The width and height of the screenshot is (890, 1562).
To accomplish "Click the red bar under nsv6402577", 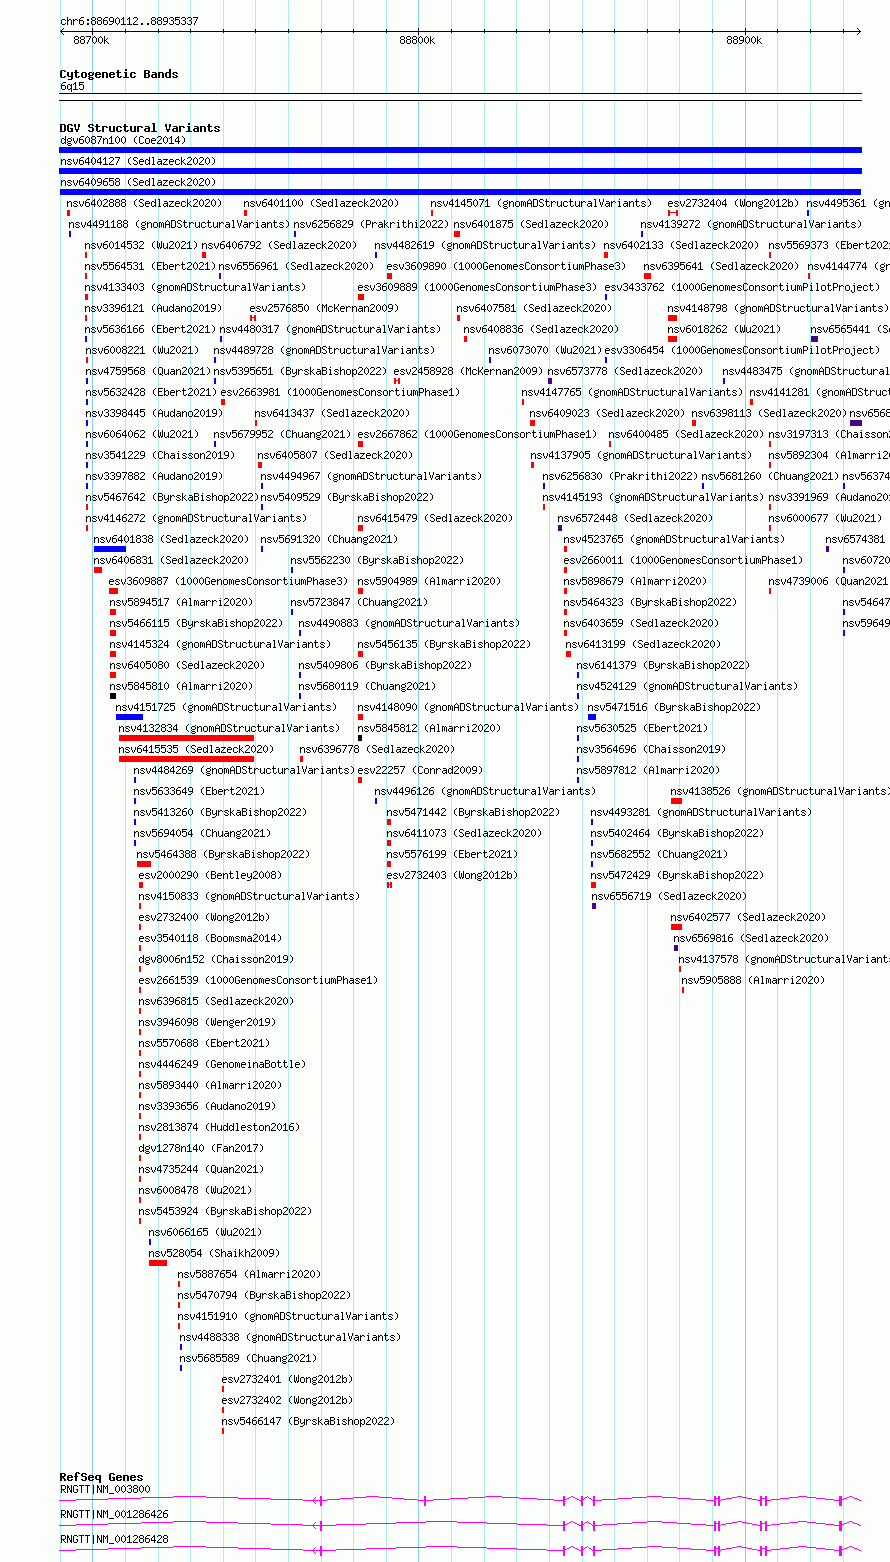I will [677, 927].
